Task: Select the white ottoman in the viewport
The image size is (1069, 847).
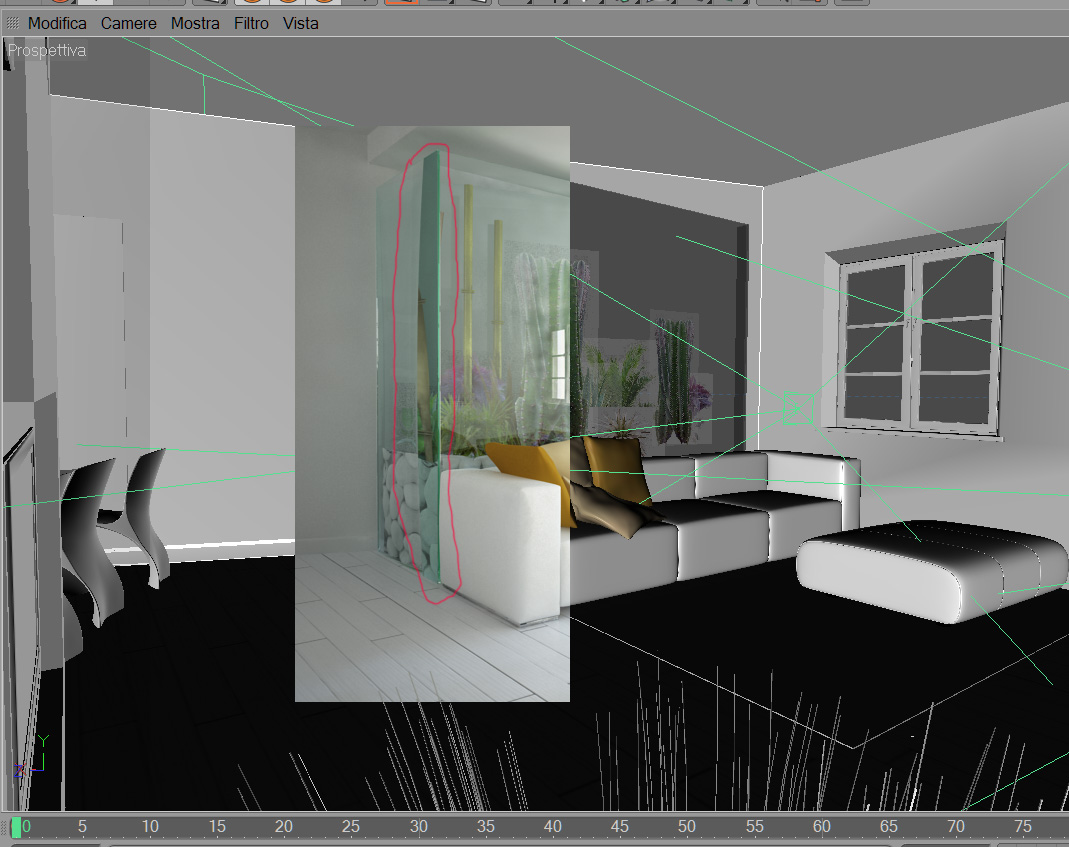Action: (931, 570)
